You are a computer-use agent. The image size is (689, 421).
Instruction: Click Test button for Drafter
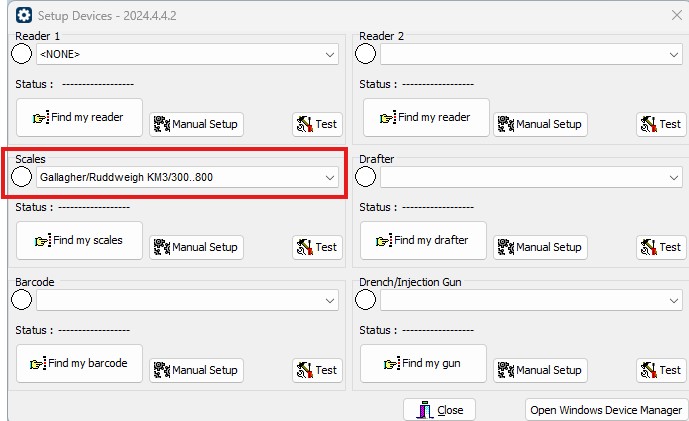tap(661, 247)
